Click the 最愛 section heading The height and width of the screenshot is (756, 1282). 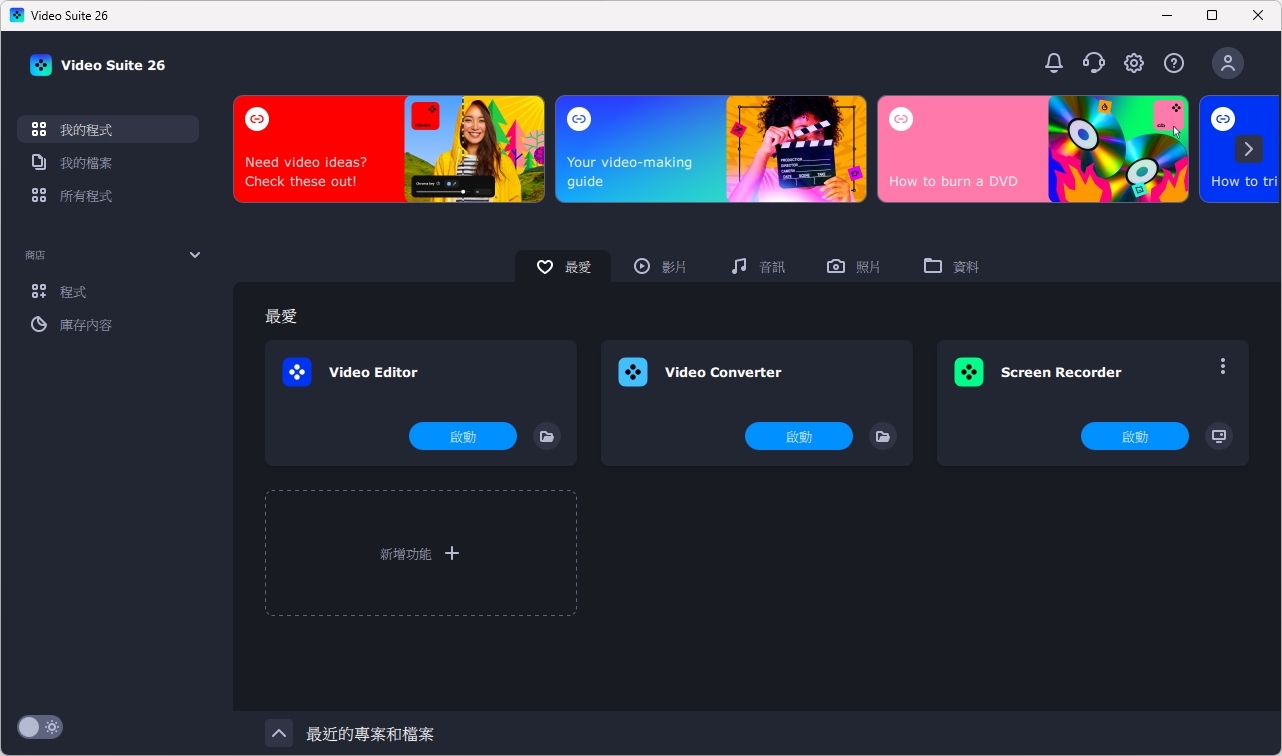coord(281,317)
